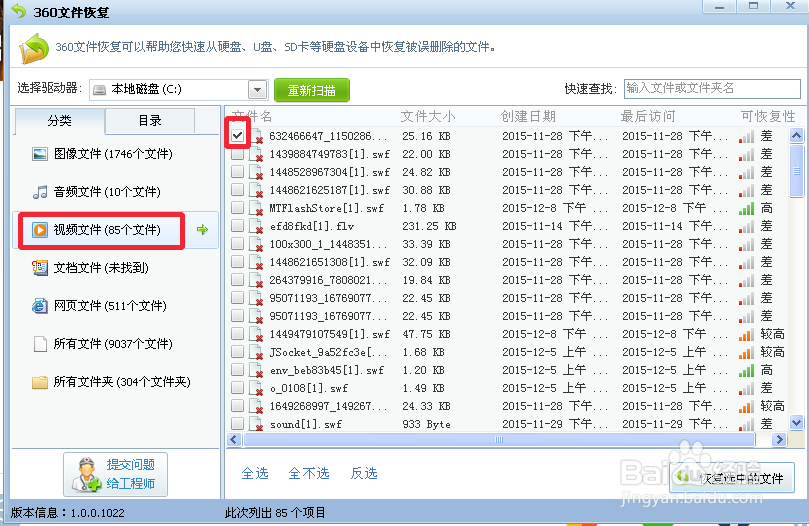Open the drive selection dropdown arrow
Screen dimensions: 809x526
pyautogui.click(x=257, y=90)
